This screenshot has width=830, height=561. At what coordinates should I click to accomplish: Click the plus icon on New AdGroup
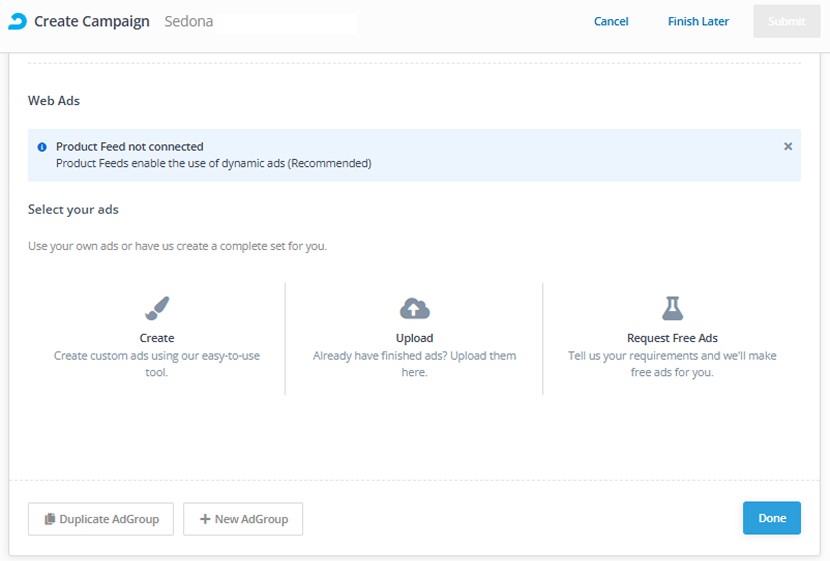(205, 519)
